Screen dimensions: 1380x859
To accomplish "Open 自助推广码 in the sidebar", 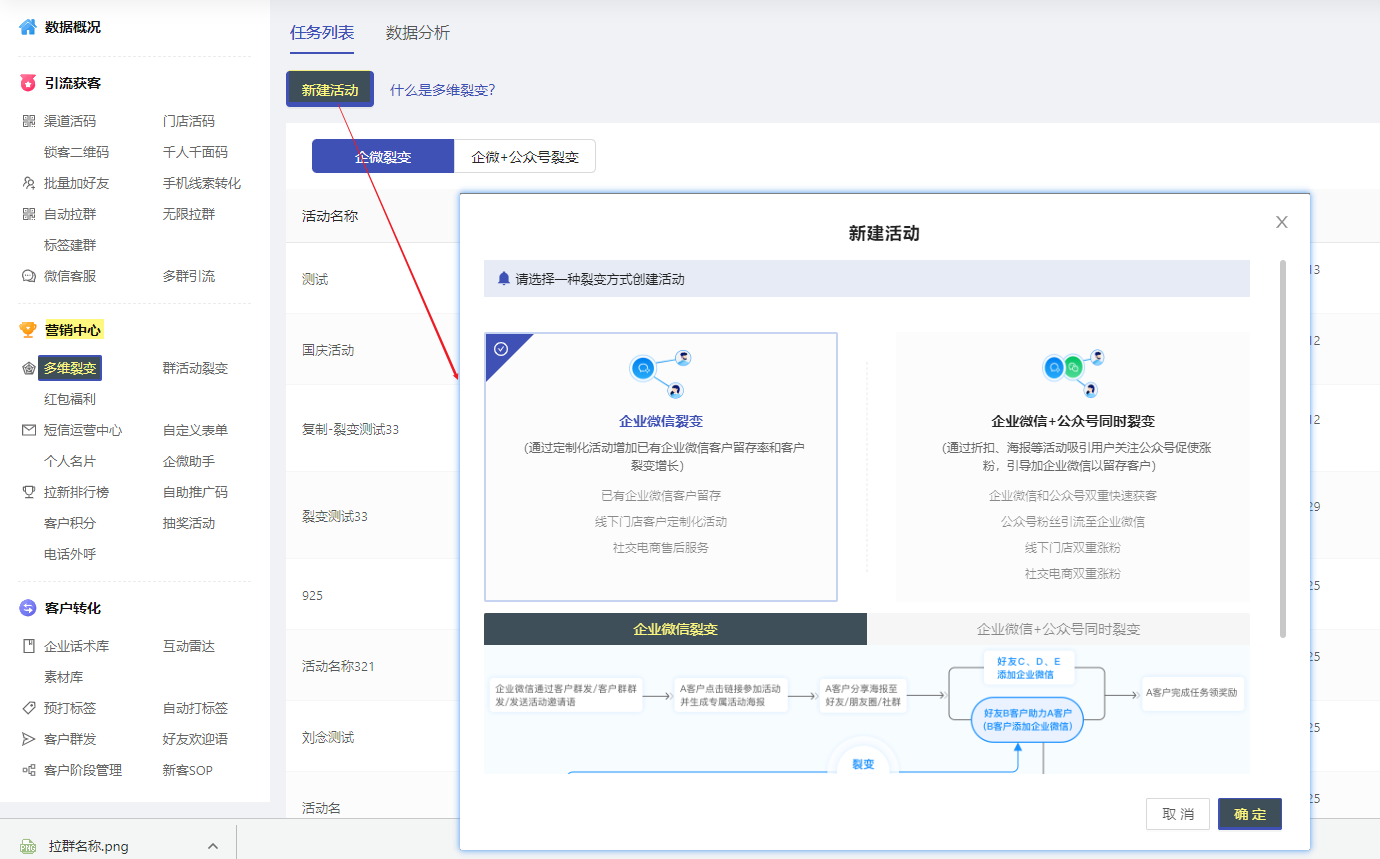I will tap(195, 492).
